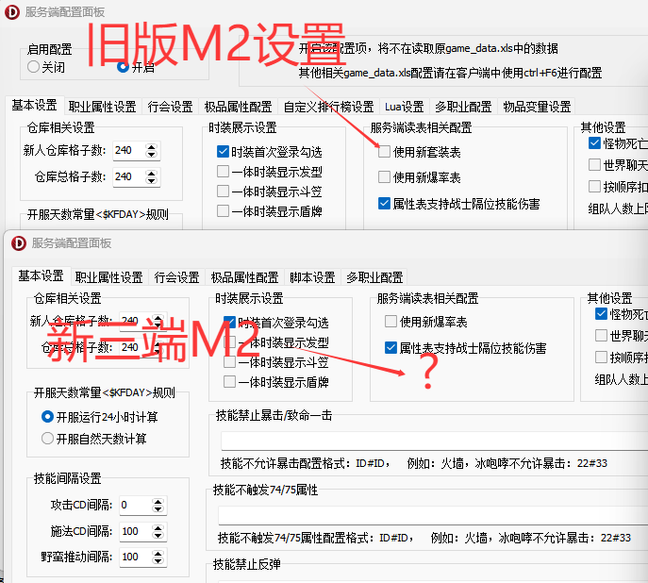Click the 技能禁止暴击/致命一击 input box
Screen dimensions: 648x583
430,441
